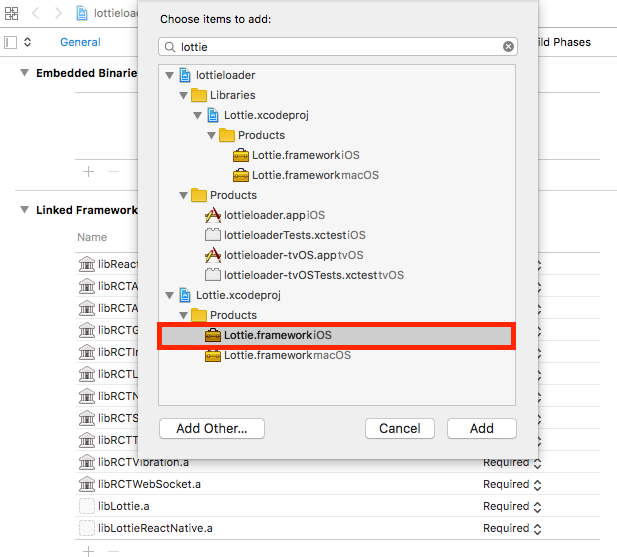Viewport: 617px width, 557px height.
Task: Click the Add button
Action: tap(482, 428)
